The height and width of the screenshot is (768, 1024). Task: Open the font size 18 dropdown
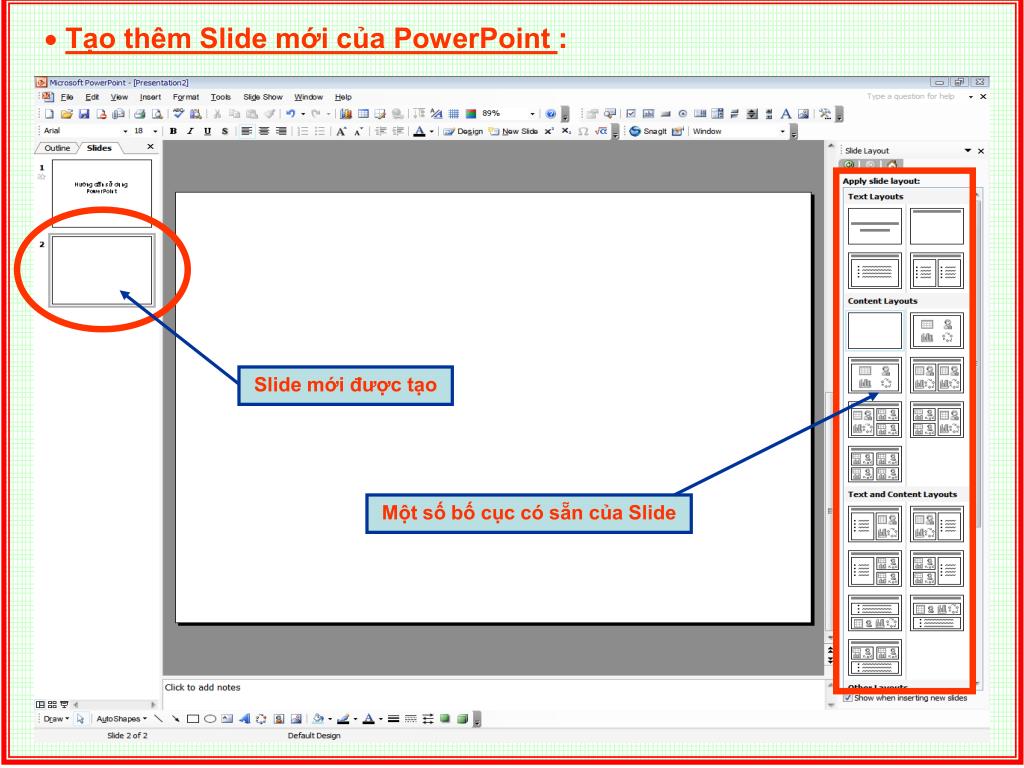(155, 131)
